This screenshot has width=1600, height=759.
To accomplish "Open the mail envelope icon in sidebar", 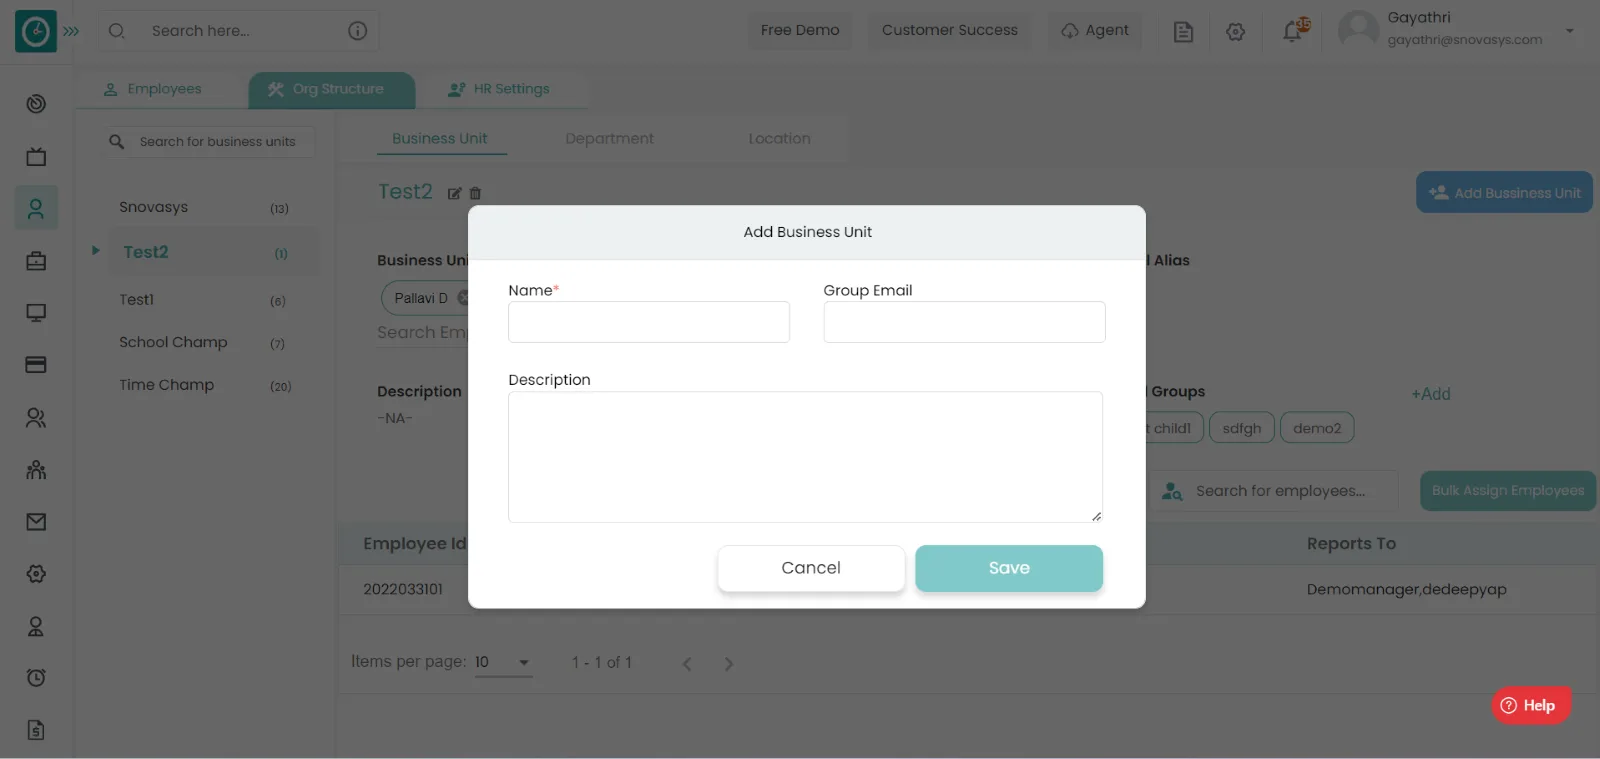I will click(36, 522).
